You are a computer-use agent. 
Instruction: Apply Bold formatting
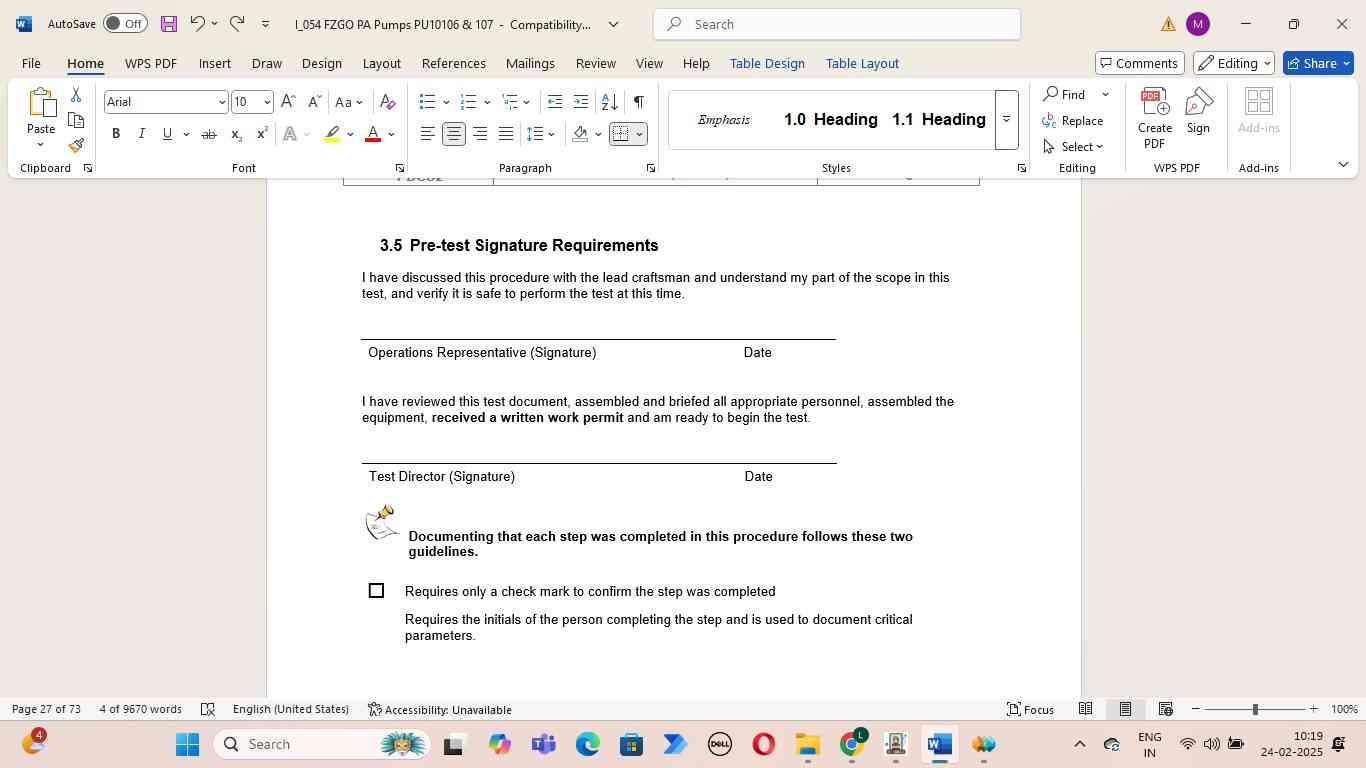[116, 134]
